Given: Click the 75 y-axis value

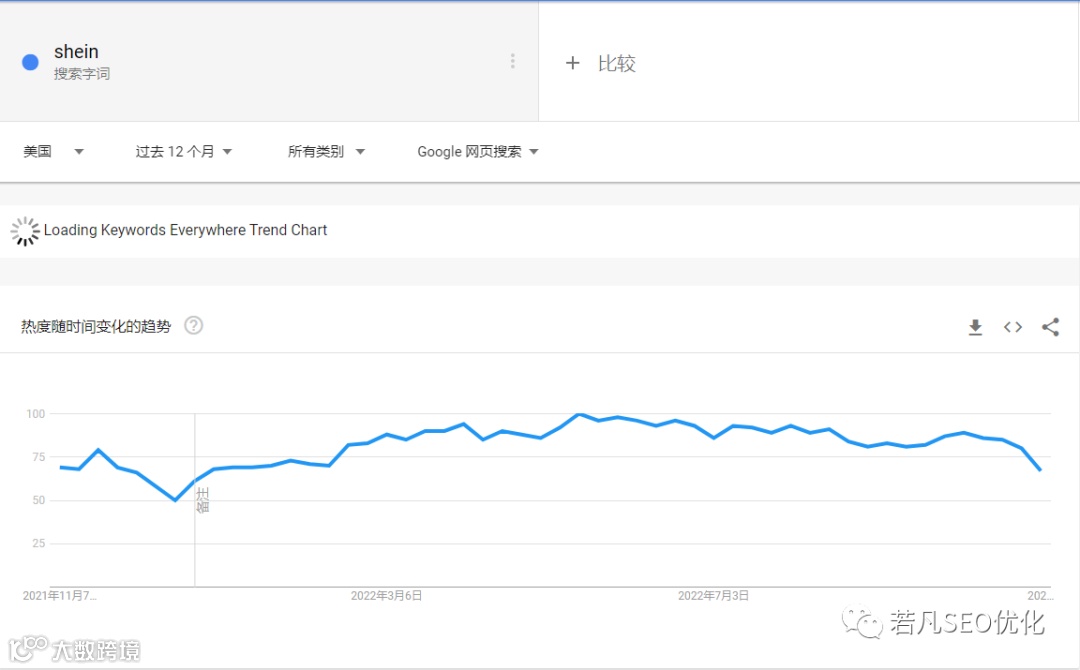Looking at the screenshot, I should click(x=39, y=457).
